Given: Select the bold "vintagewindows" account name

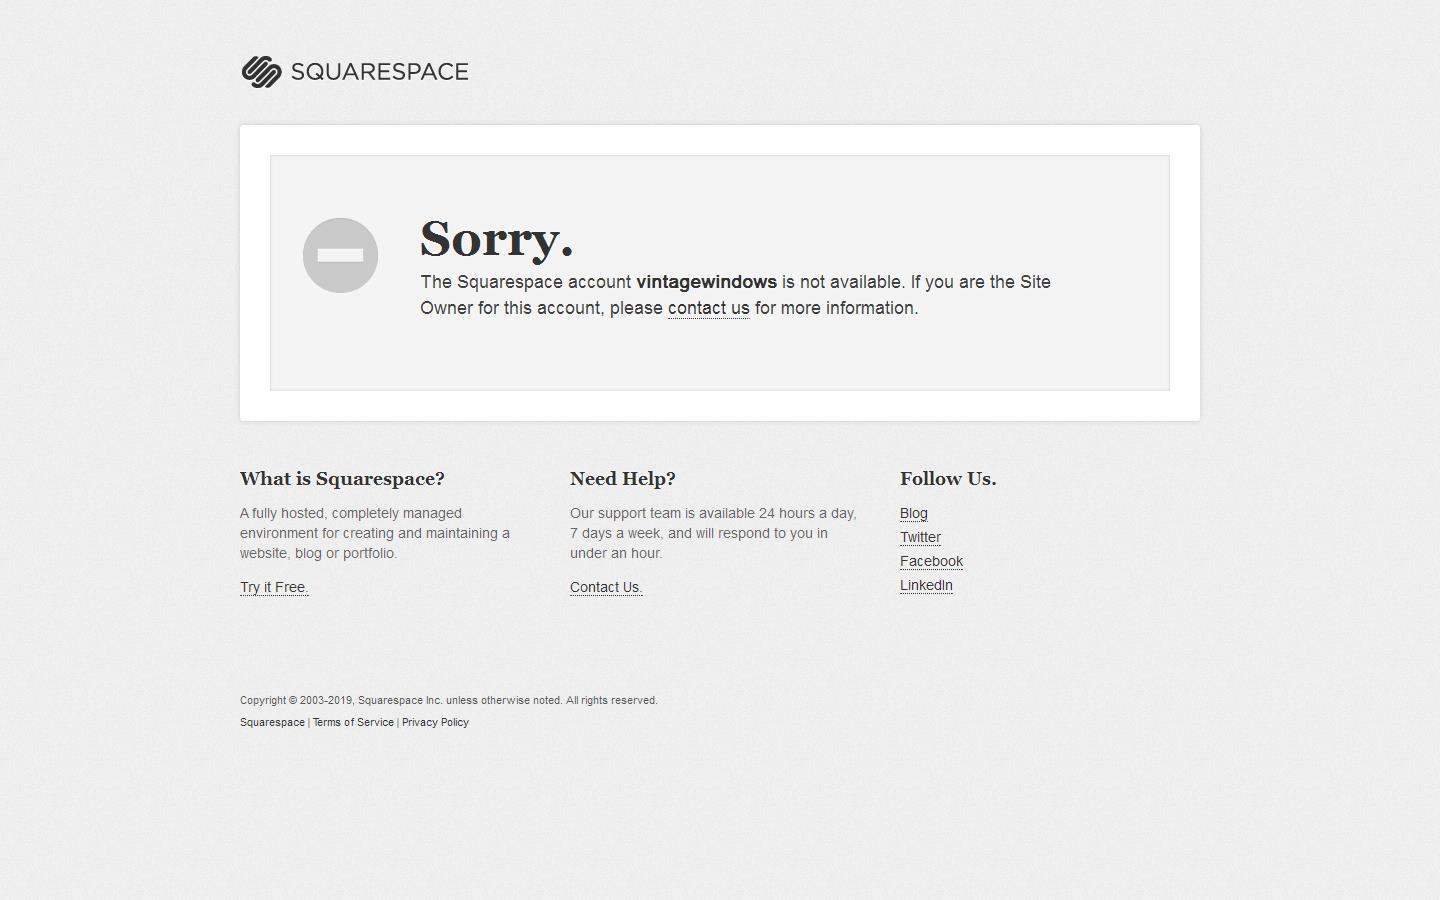Looking at the screenshot, I should click(706, 282).
